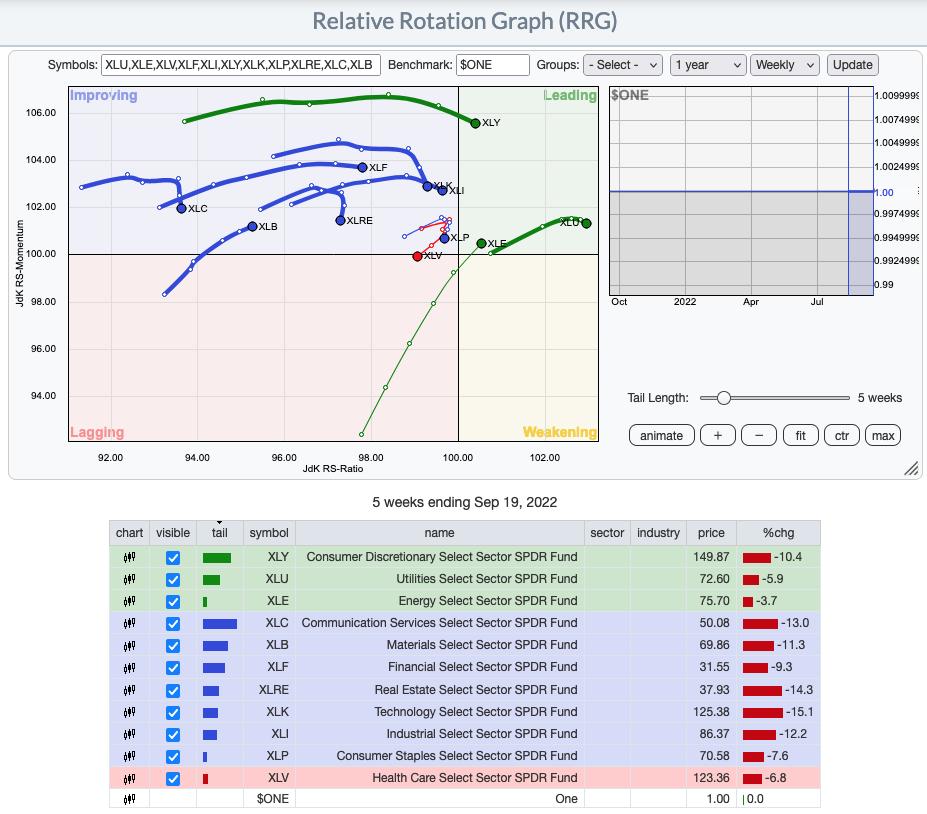Open the chart icon for XLP row
This screenshot has width=927, height=814.
pyautogui.click(x=129, y=756)
